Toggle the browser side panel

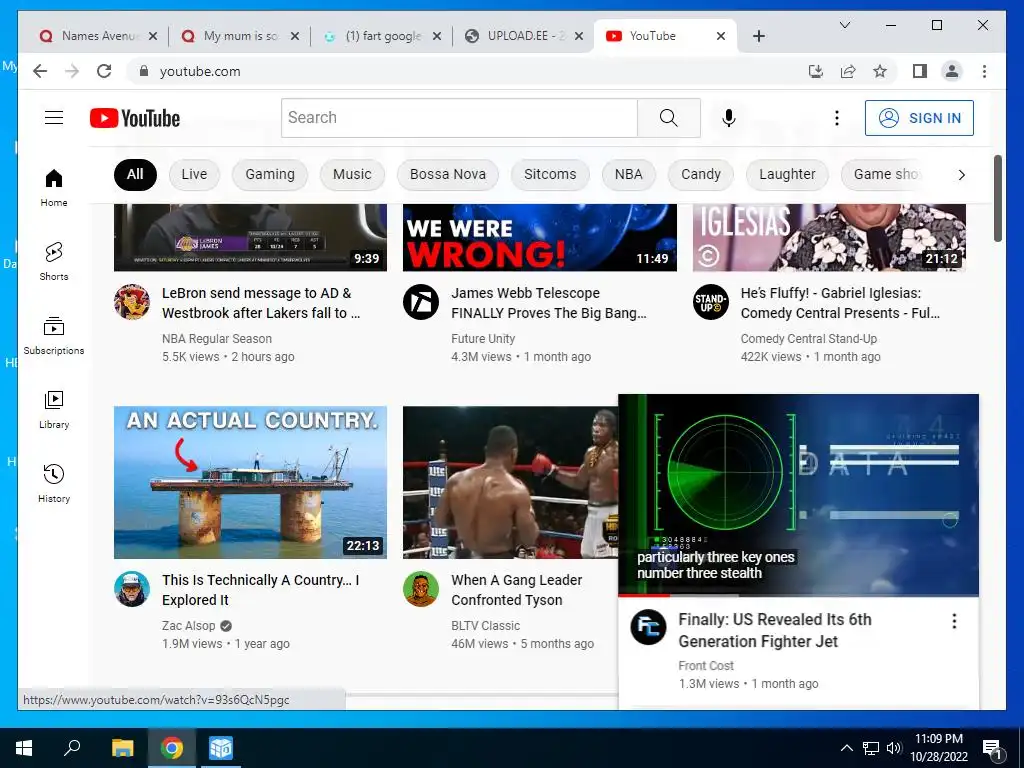tap(920, 71)
